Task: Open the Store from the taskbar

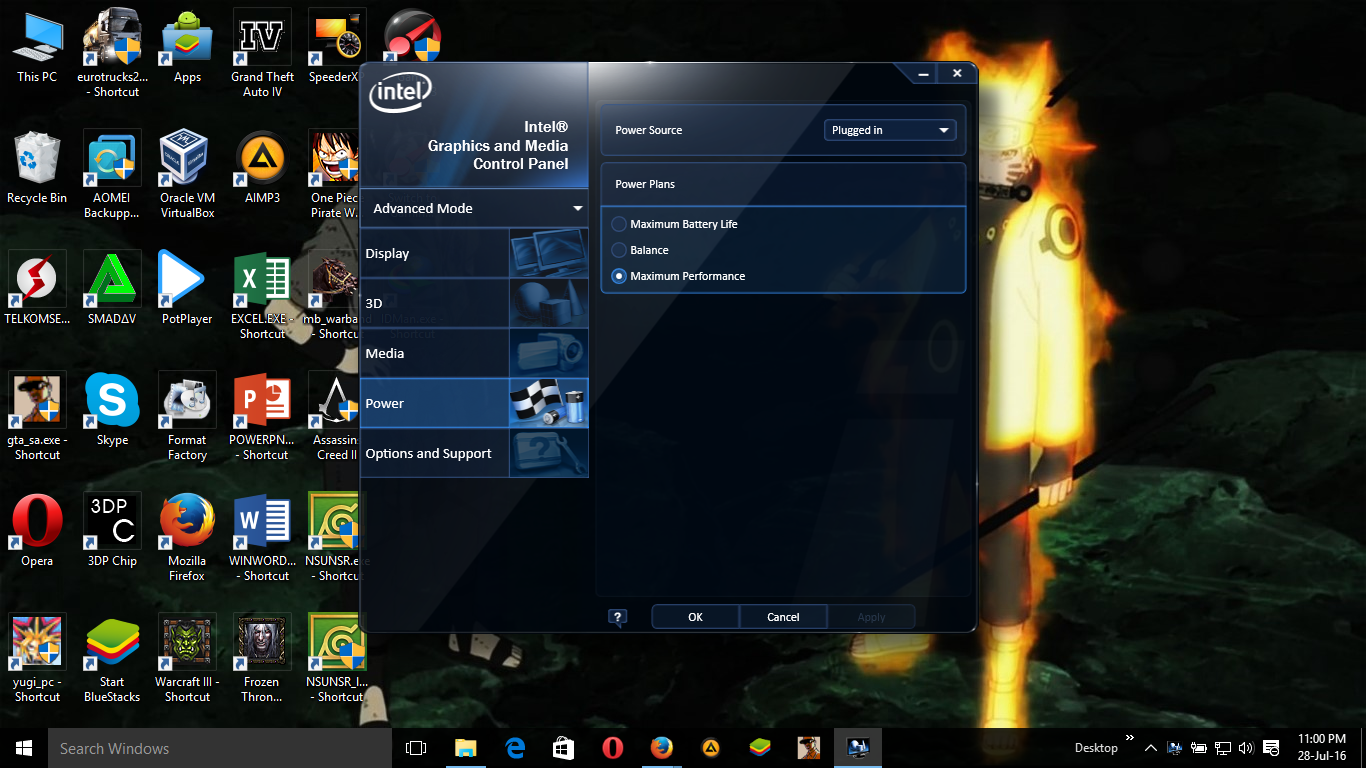Action: (x=564, y=748)
